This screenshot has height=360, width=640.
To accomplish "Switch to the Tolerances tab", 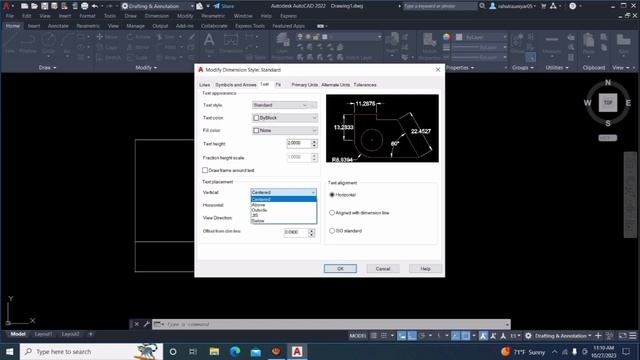I will (x=365, y=85).
